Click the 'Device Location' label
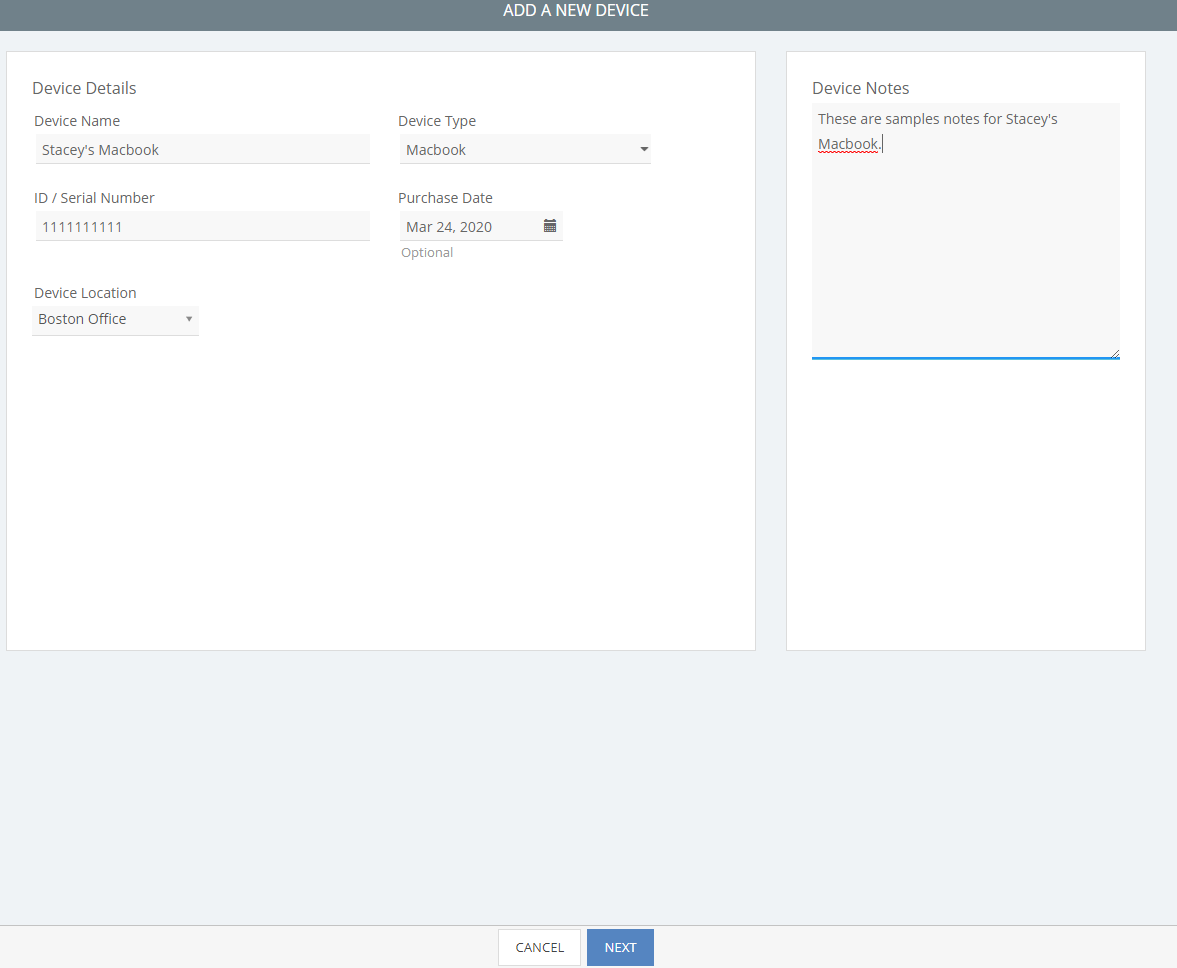 [x=85, y=293]
